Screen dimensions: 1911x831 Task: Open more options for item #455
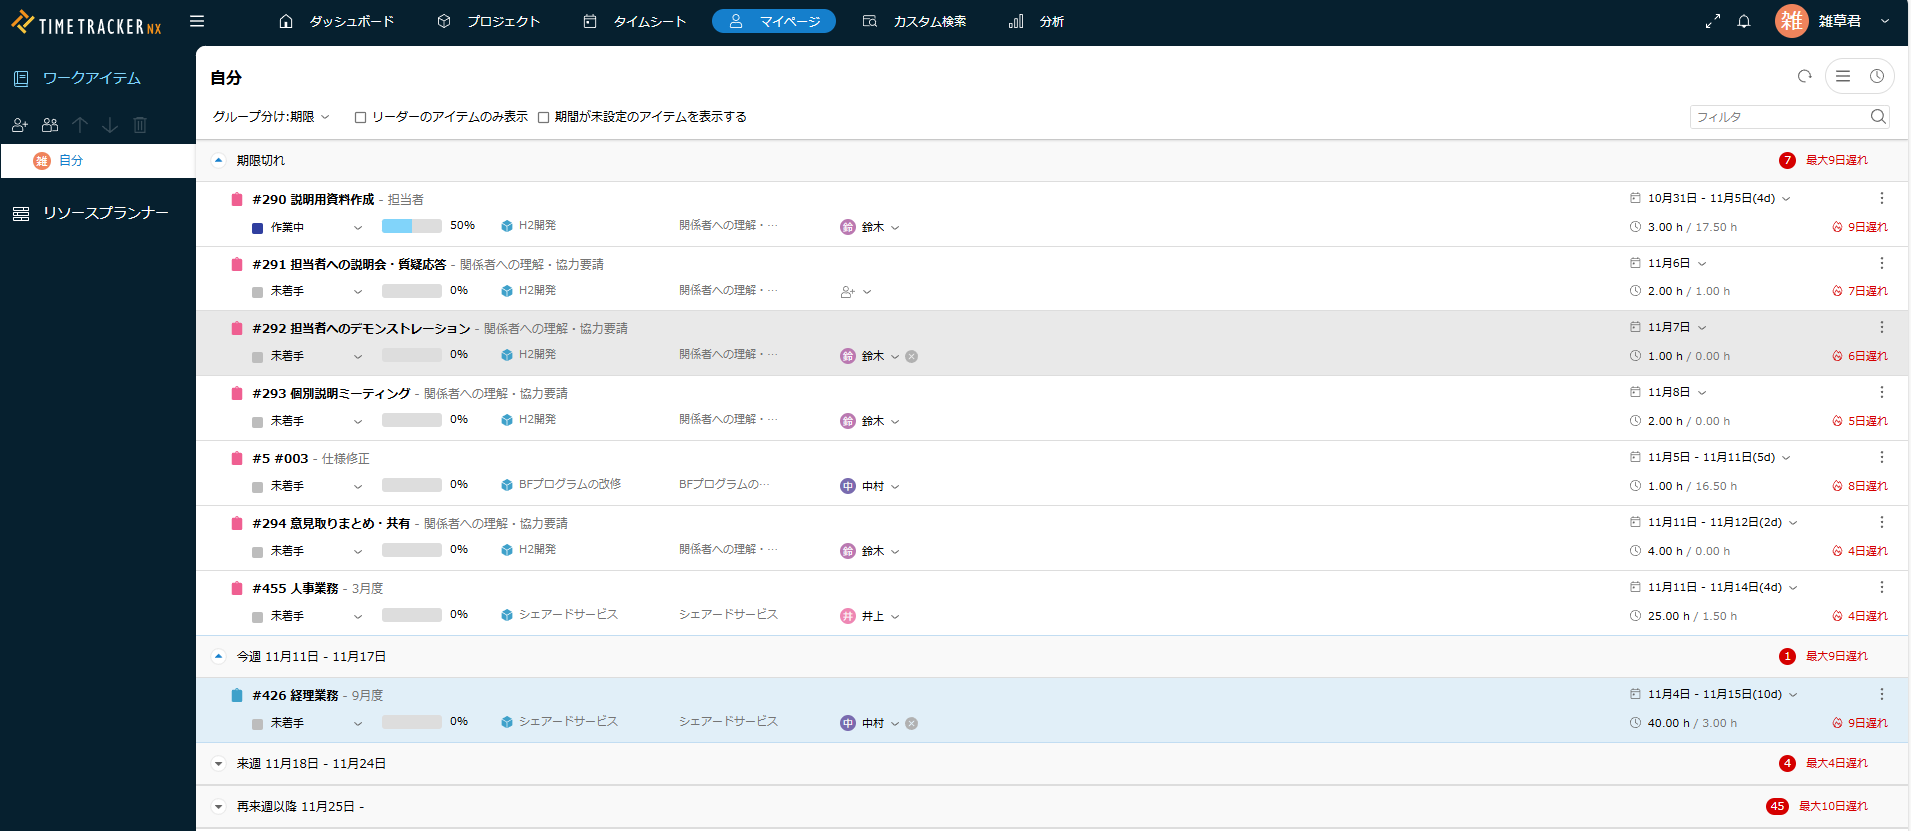pos(1881,587)
